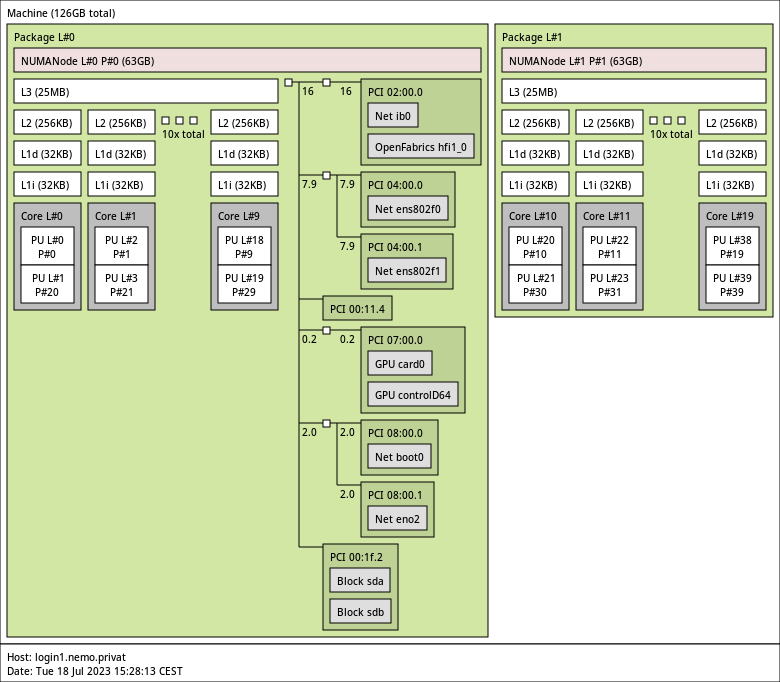
Task: Select PU L#20 P#10 box
Action: coord(535,247)
